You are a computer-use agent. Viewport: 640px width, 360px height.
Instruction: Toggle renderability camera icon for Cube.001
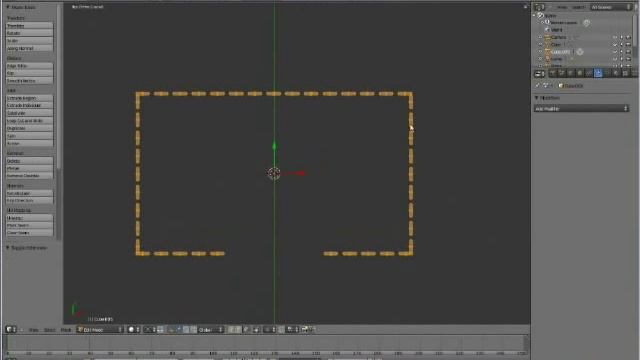coord(629,52)
